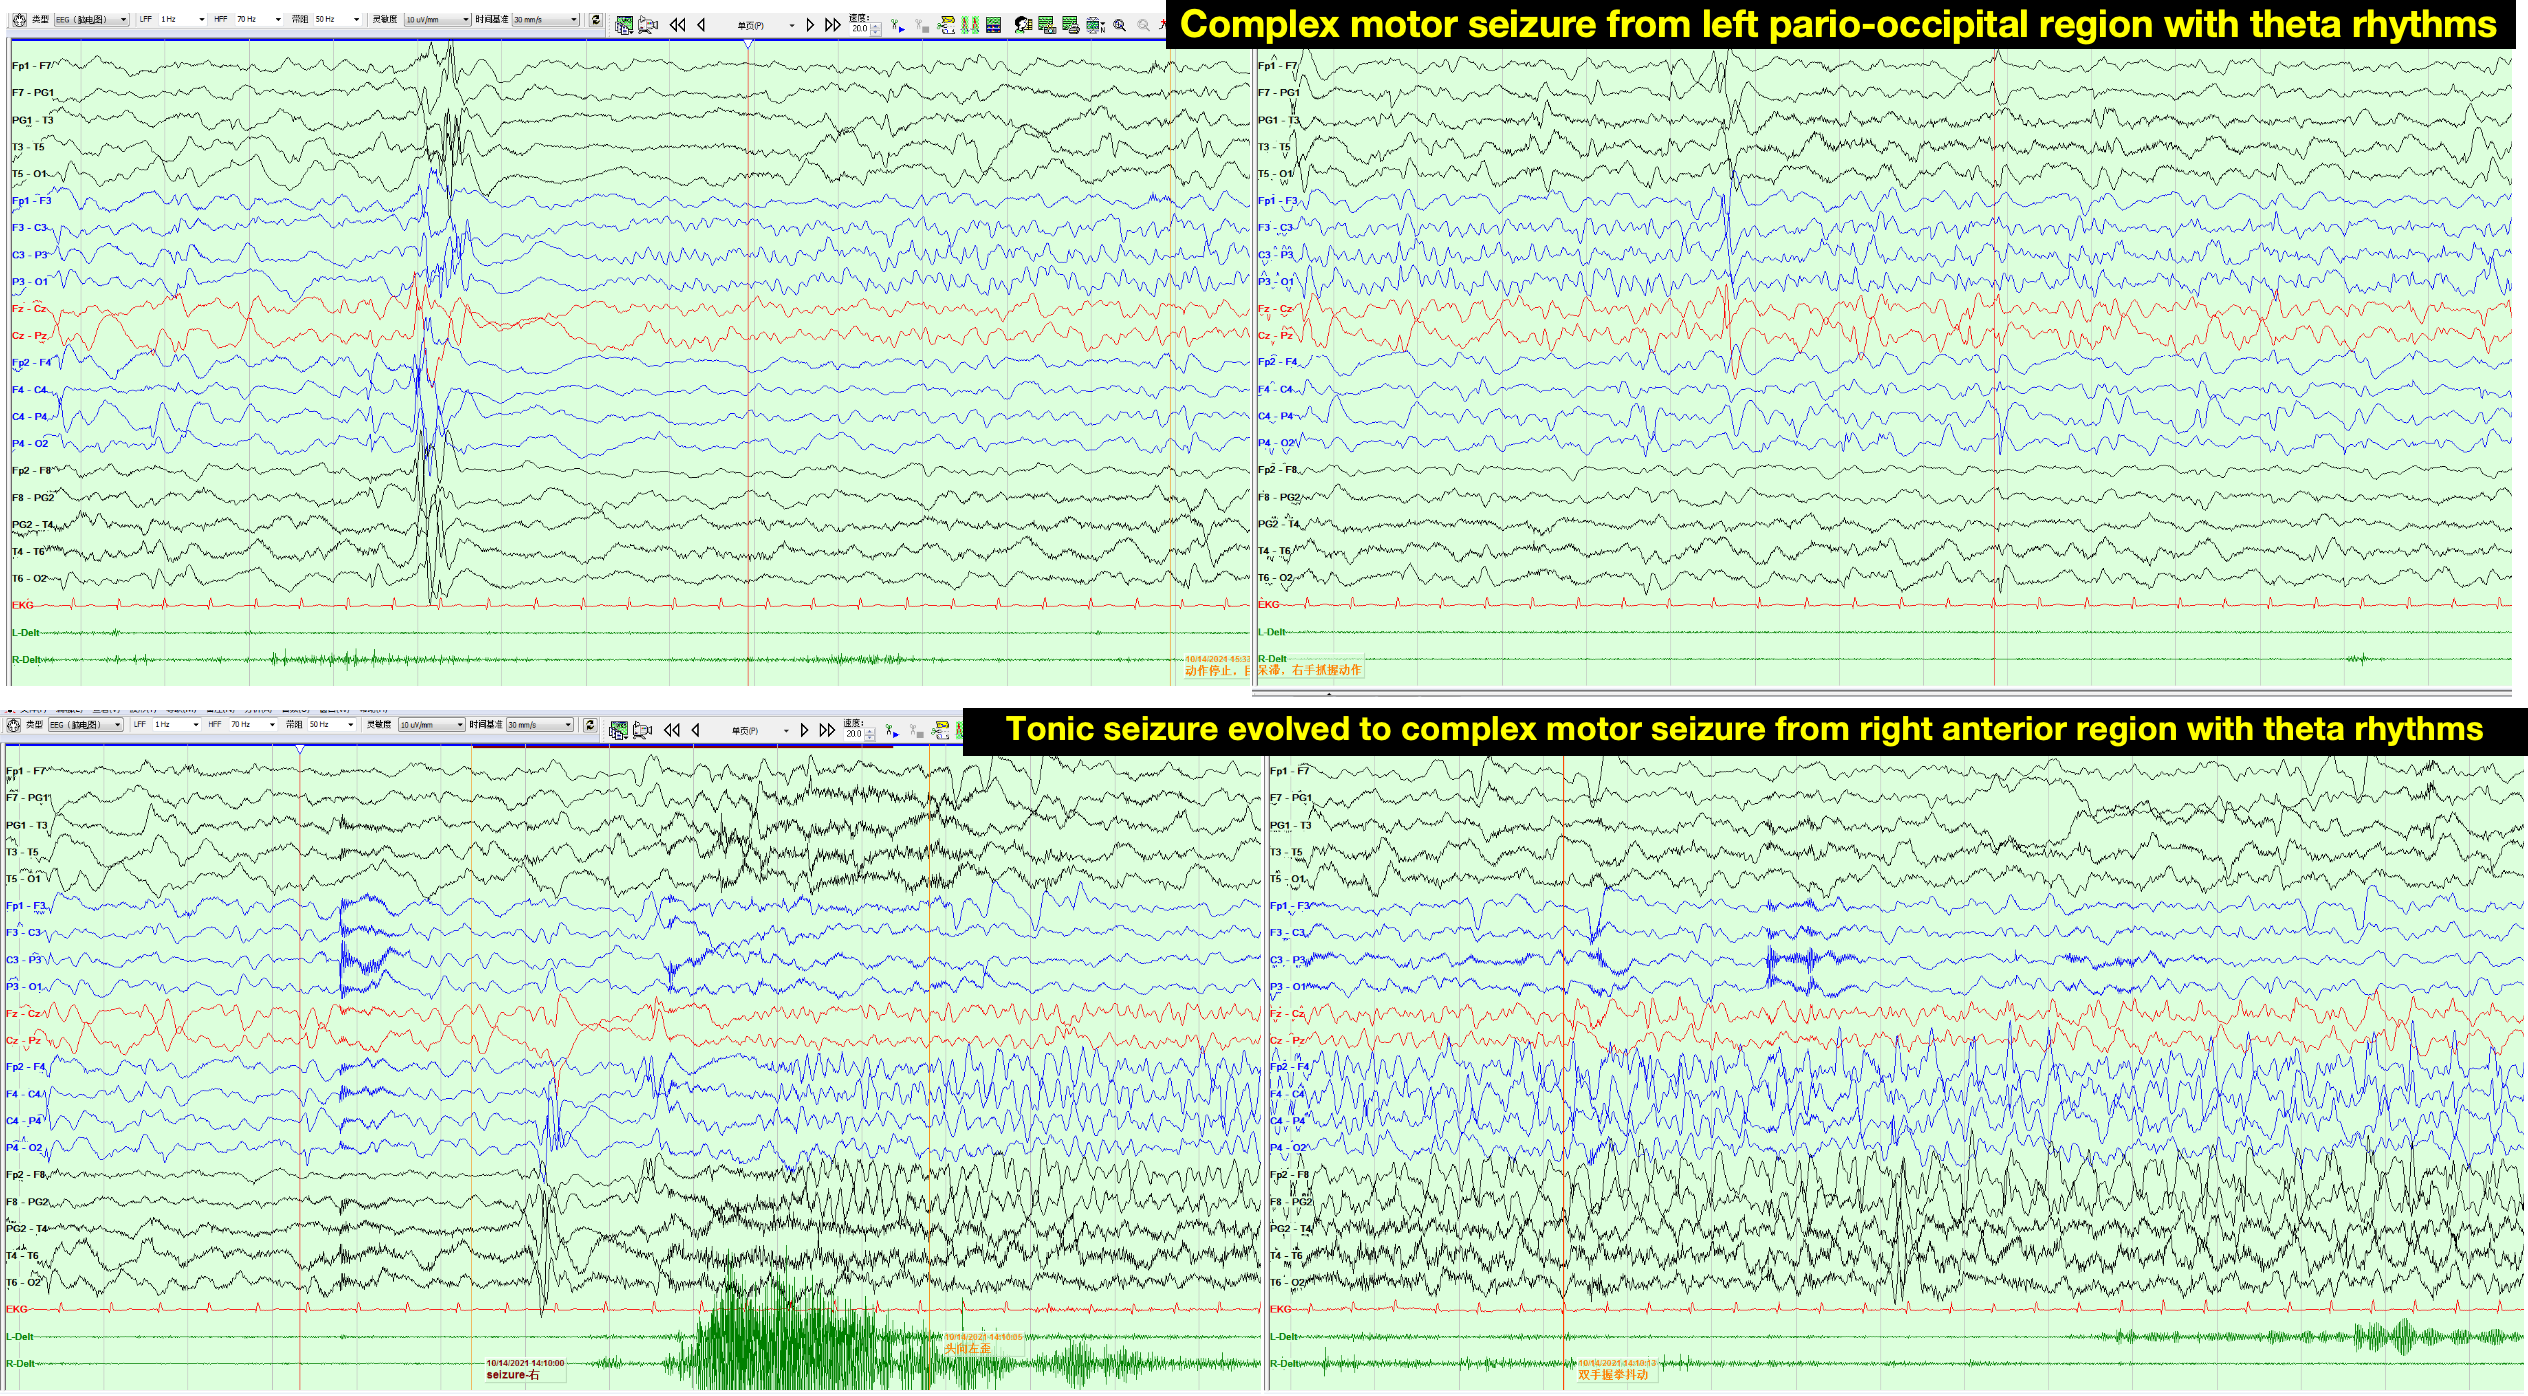
Task: Click the triangle time cursor marker atop upper-left EEG
Action: (748, 44)
